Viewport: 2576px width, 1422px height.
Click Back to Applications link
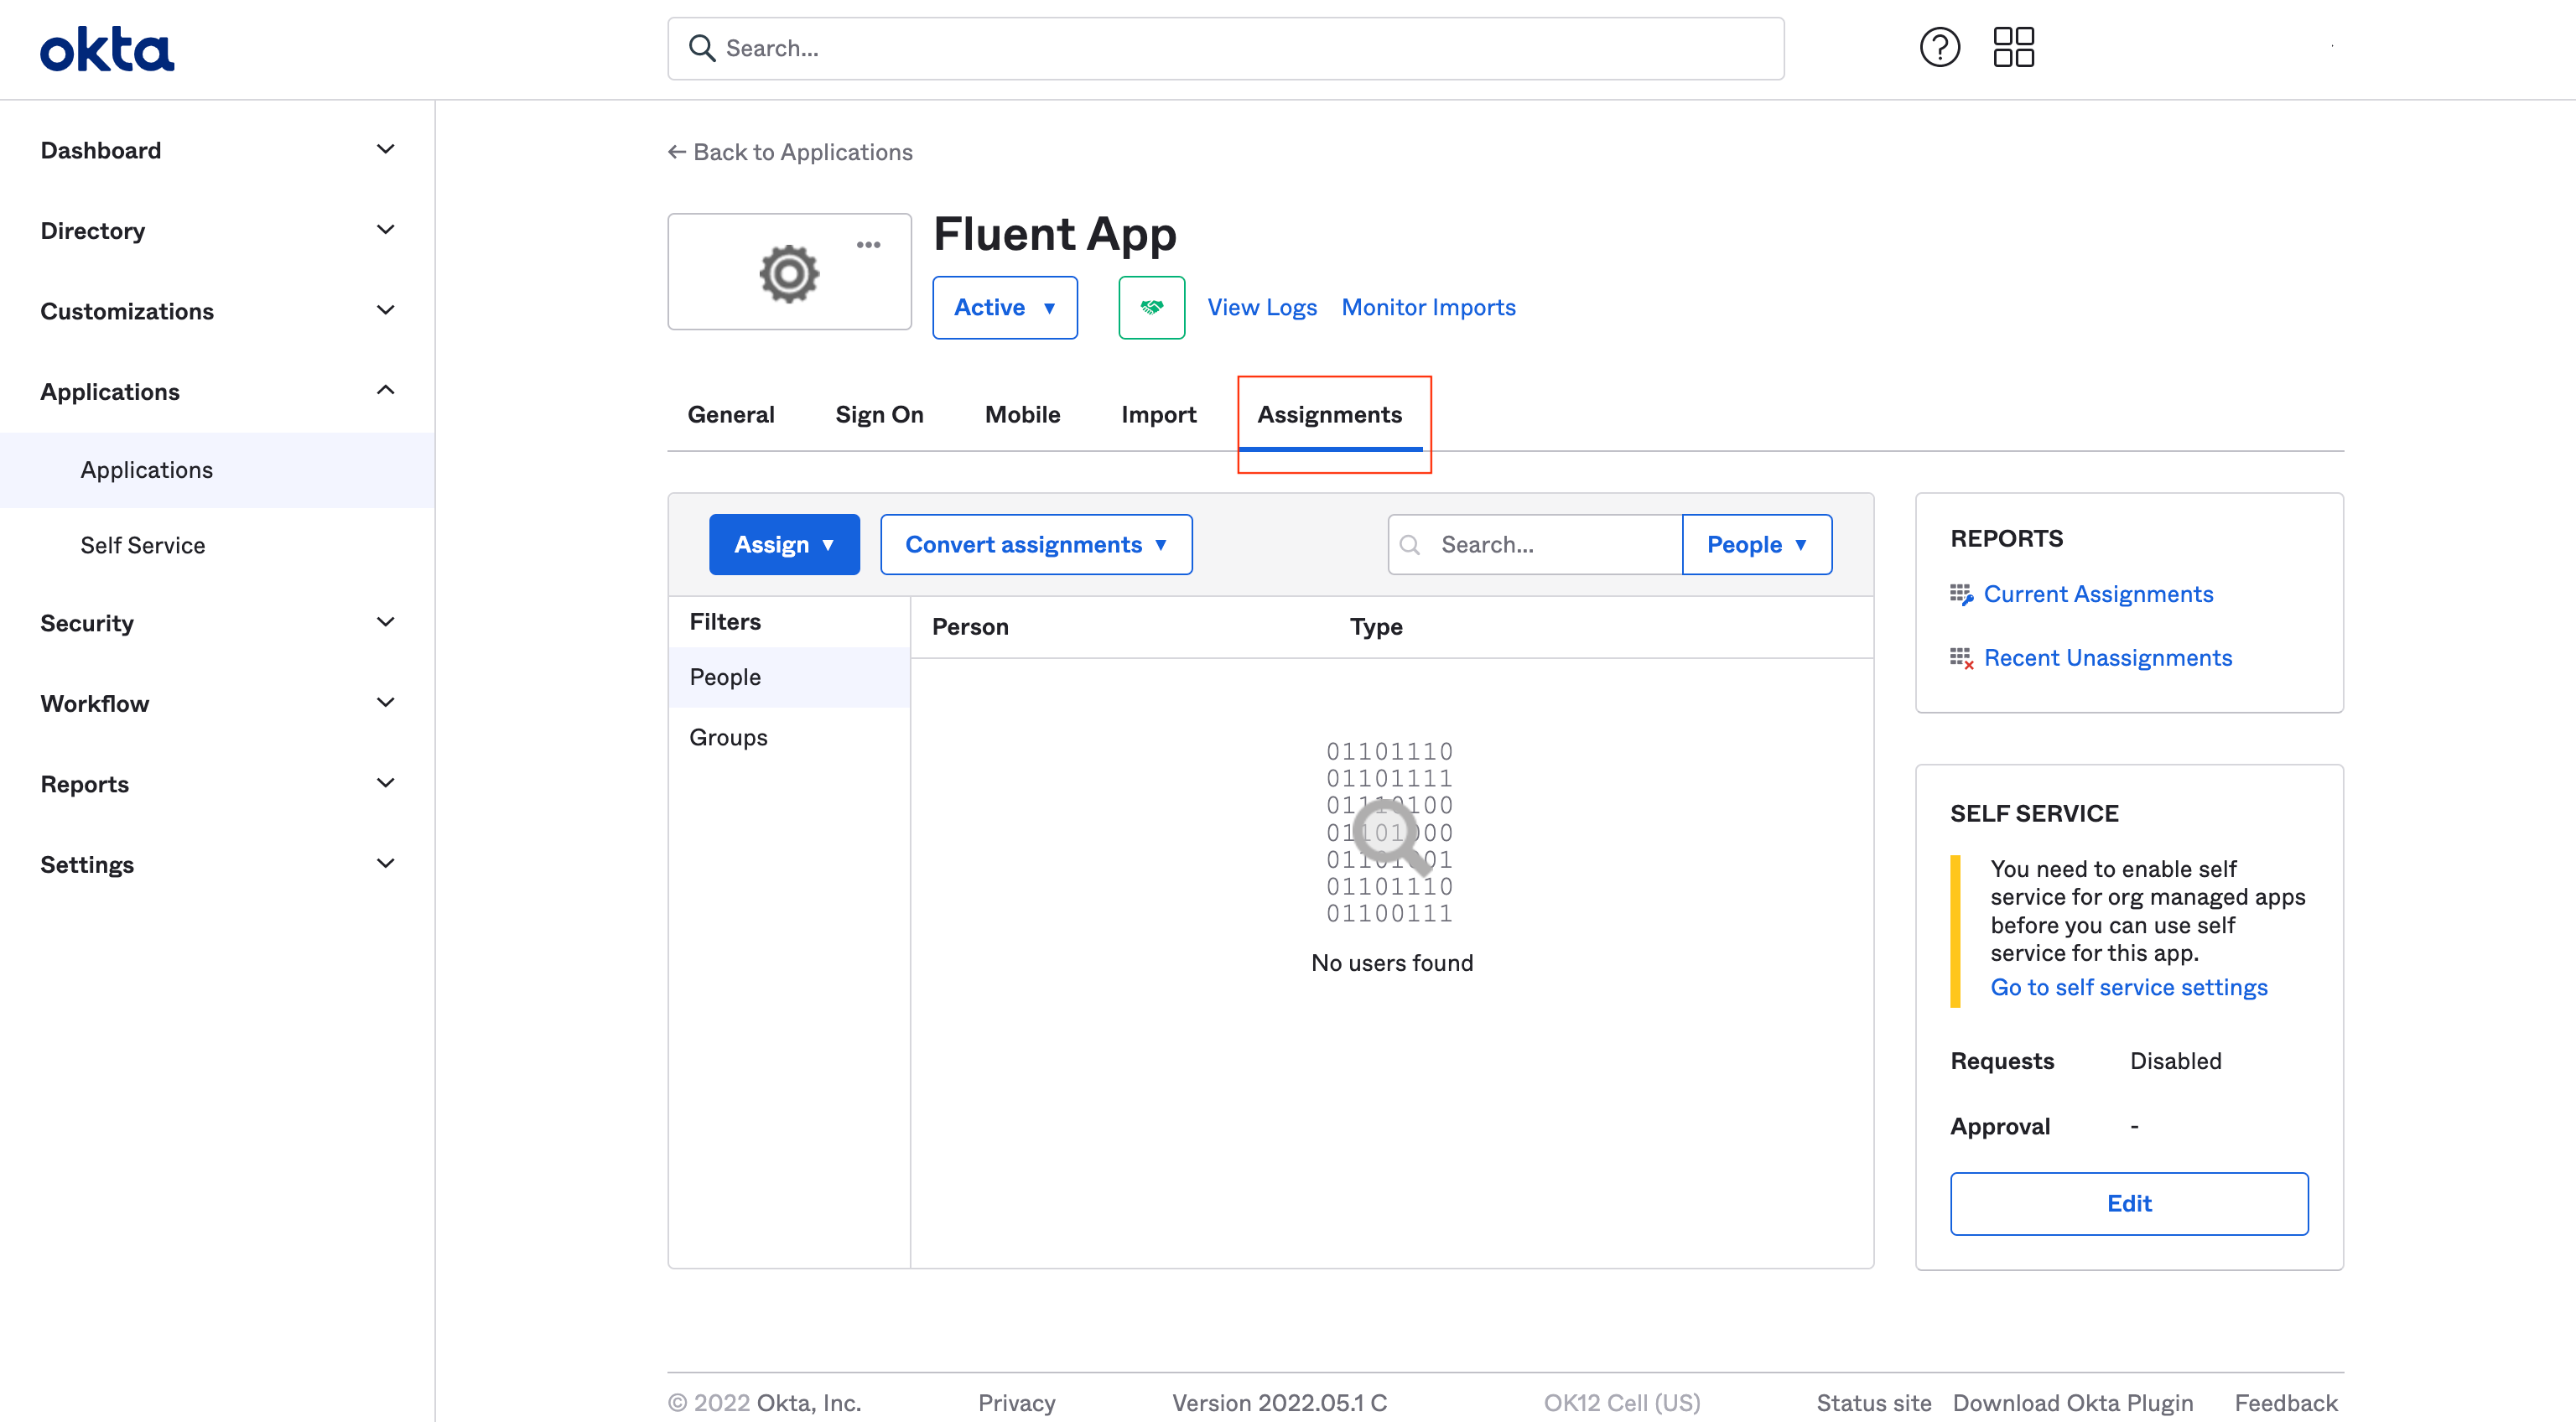click(x=790, y=151)
